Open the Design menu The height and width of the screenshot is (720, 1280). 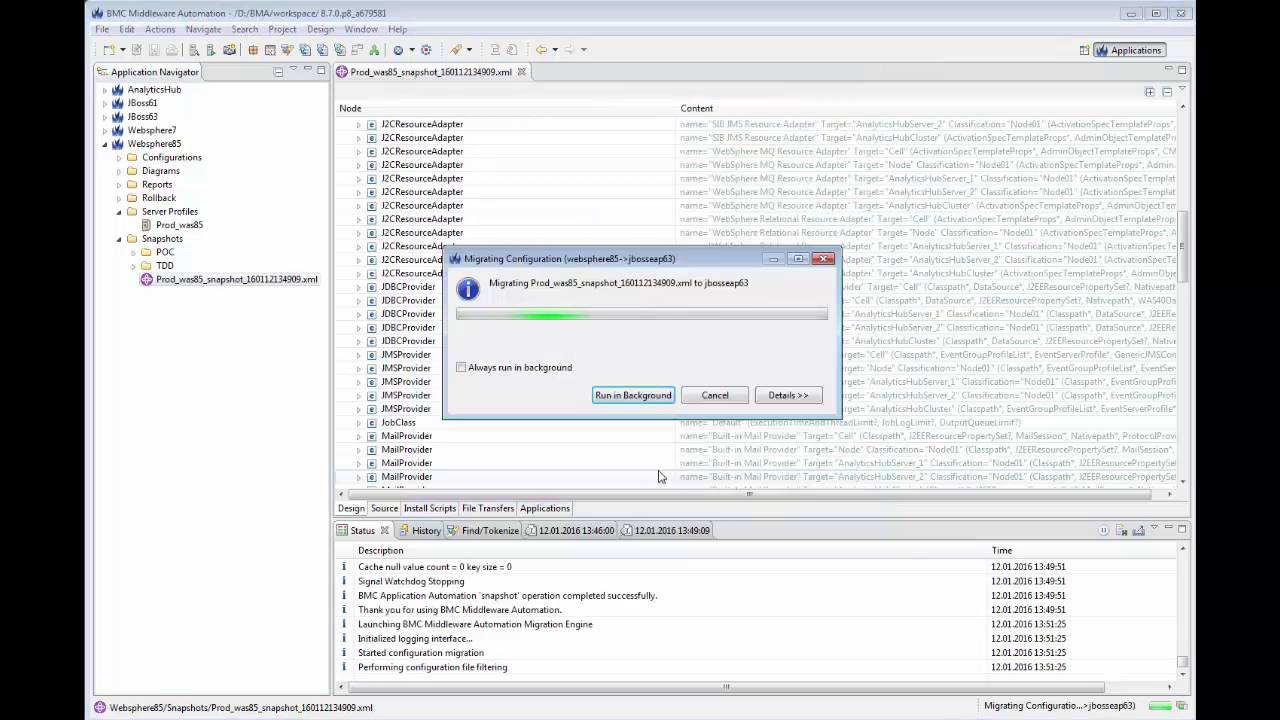click(x=320, y=29)
